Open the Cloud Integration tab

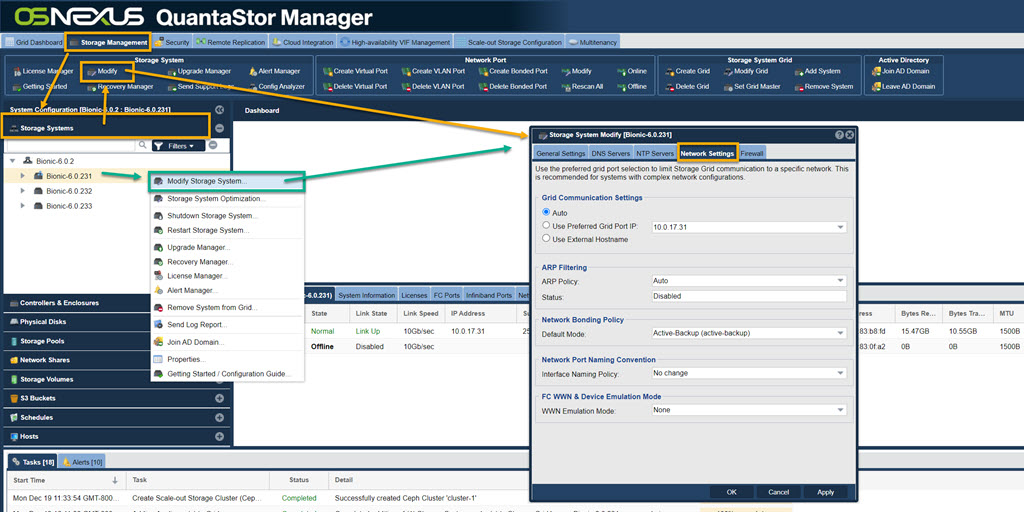(x=303, y=42)
